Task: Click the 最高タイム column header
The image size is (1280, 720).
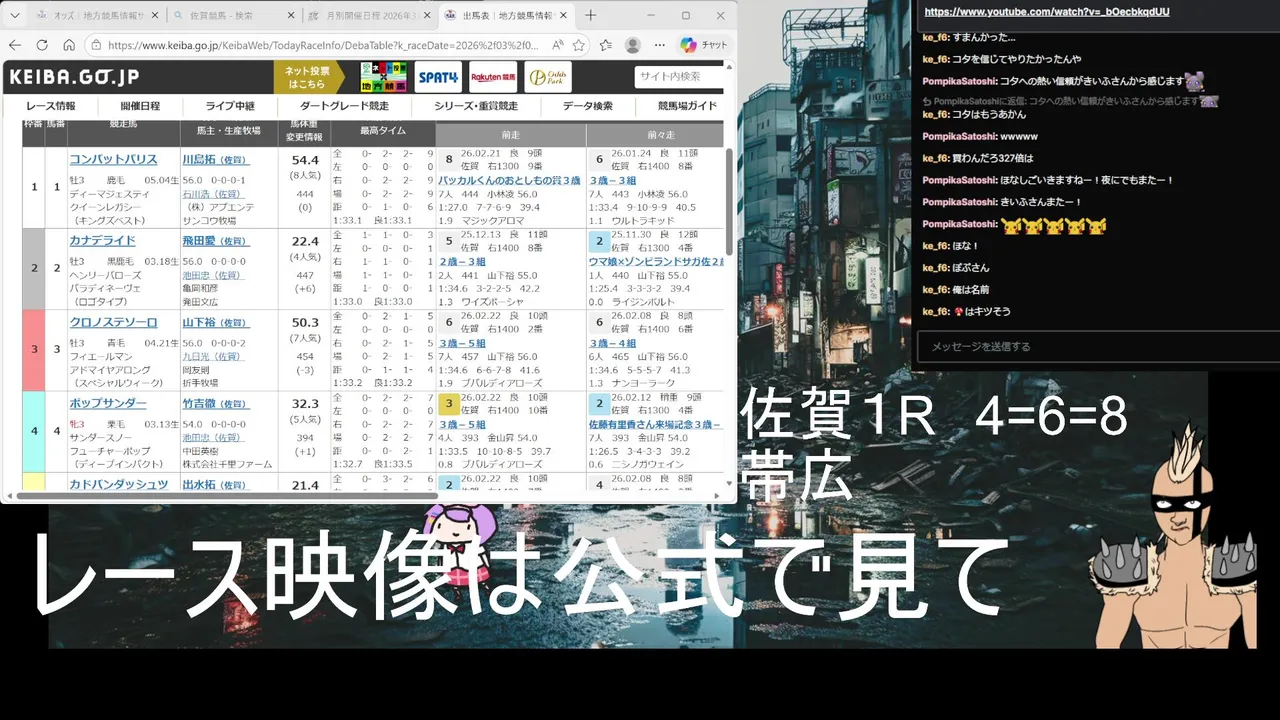Action: coord(383,130)
